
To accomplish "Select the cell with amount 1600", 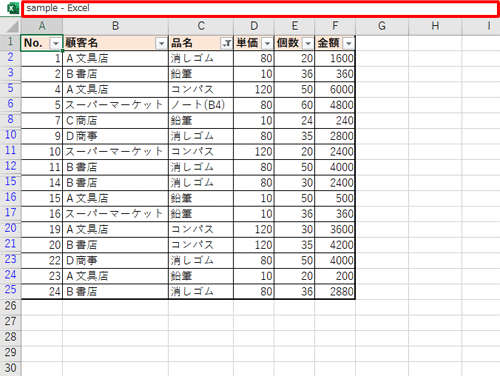I will [x=335, y=58].
